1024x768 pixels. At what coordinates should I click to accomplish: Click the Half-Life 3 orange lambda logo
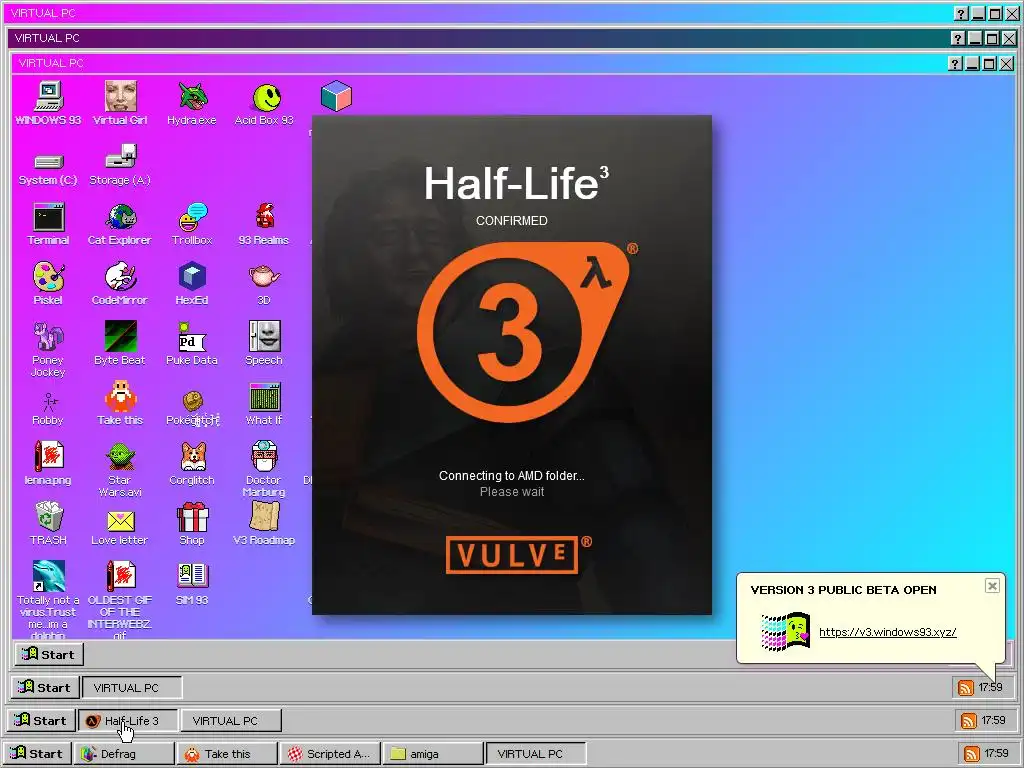522,332
